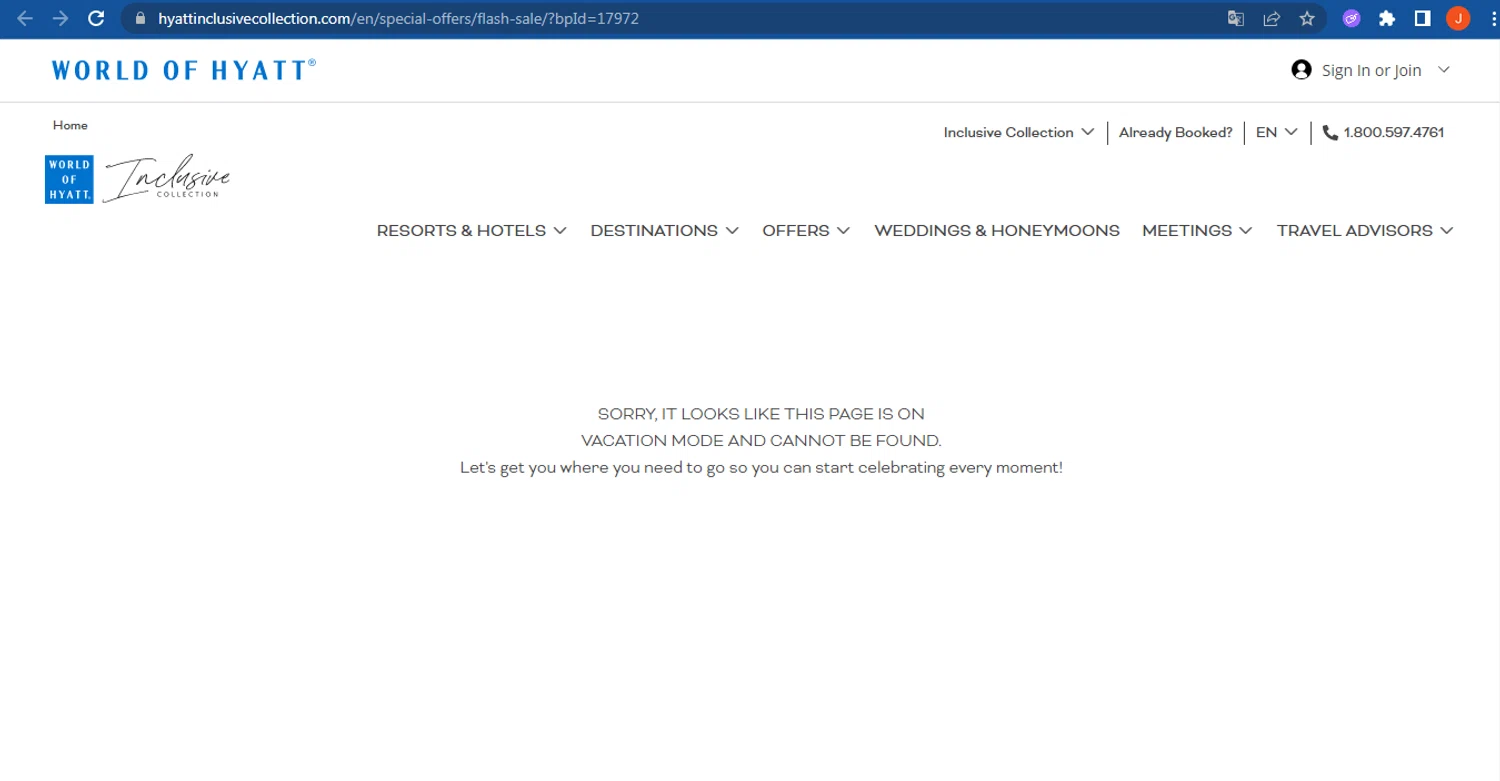Follow the Home breadcrumb link
Viewport: 1500px width, 781px height.
click(70, 125)
